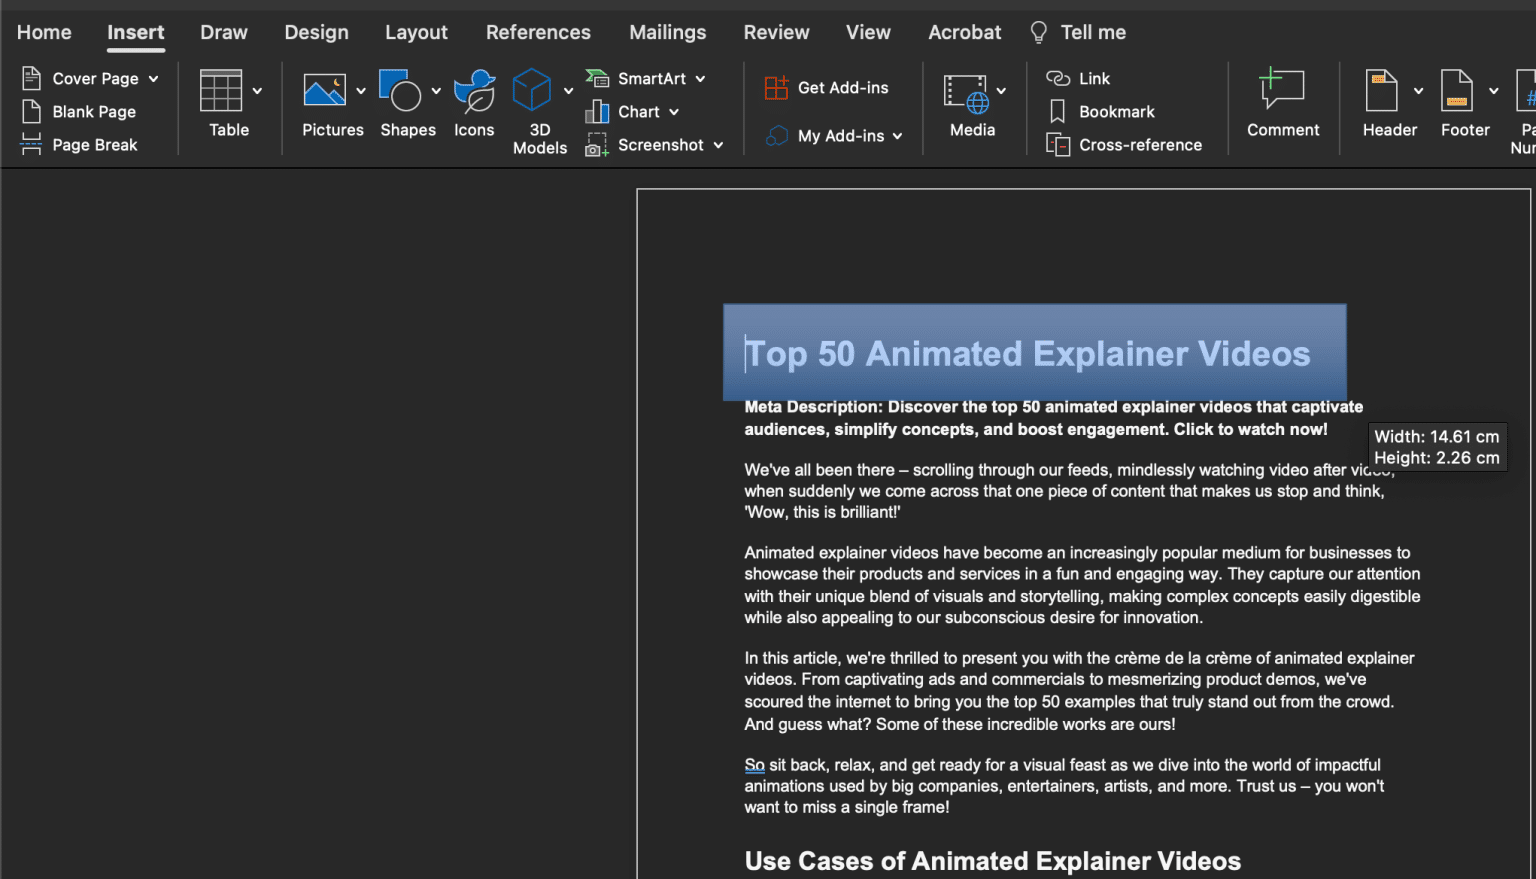
Task: Insert Icons into the document
Action: pos(474,103)
